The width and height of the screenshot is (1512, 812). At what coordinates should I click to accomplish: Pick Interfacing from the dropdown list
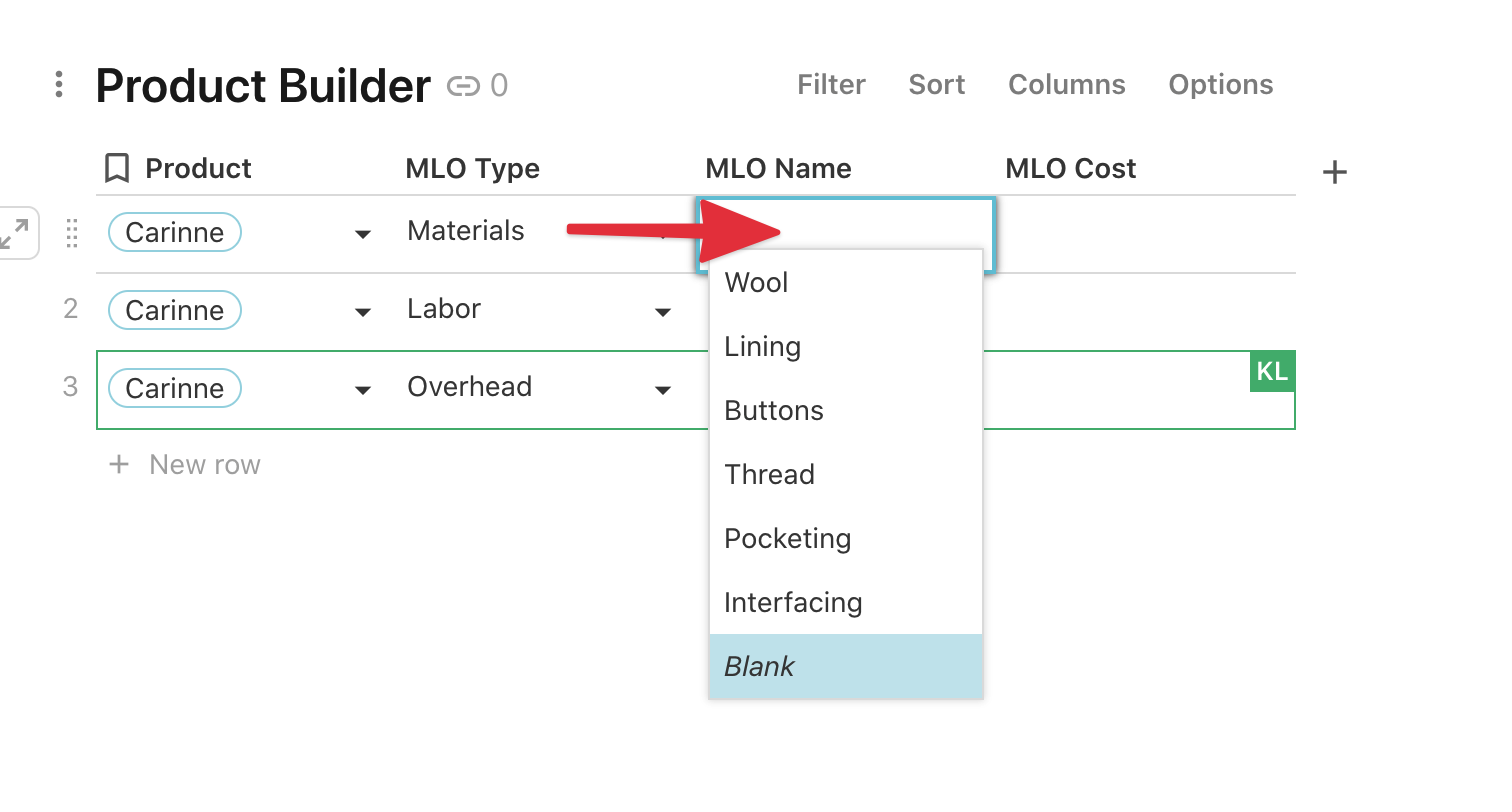tap(793, 603)
